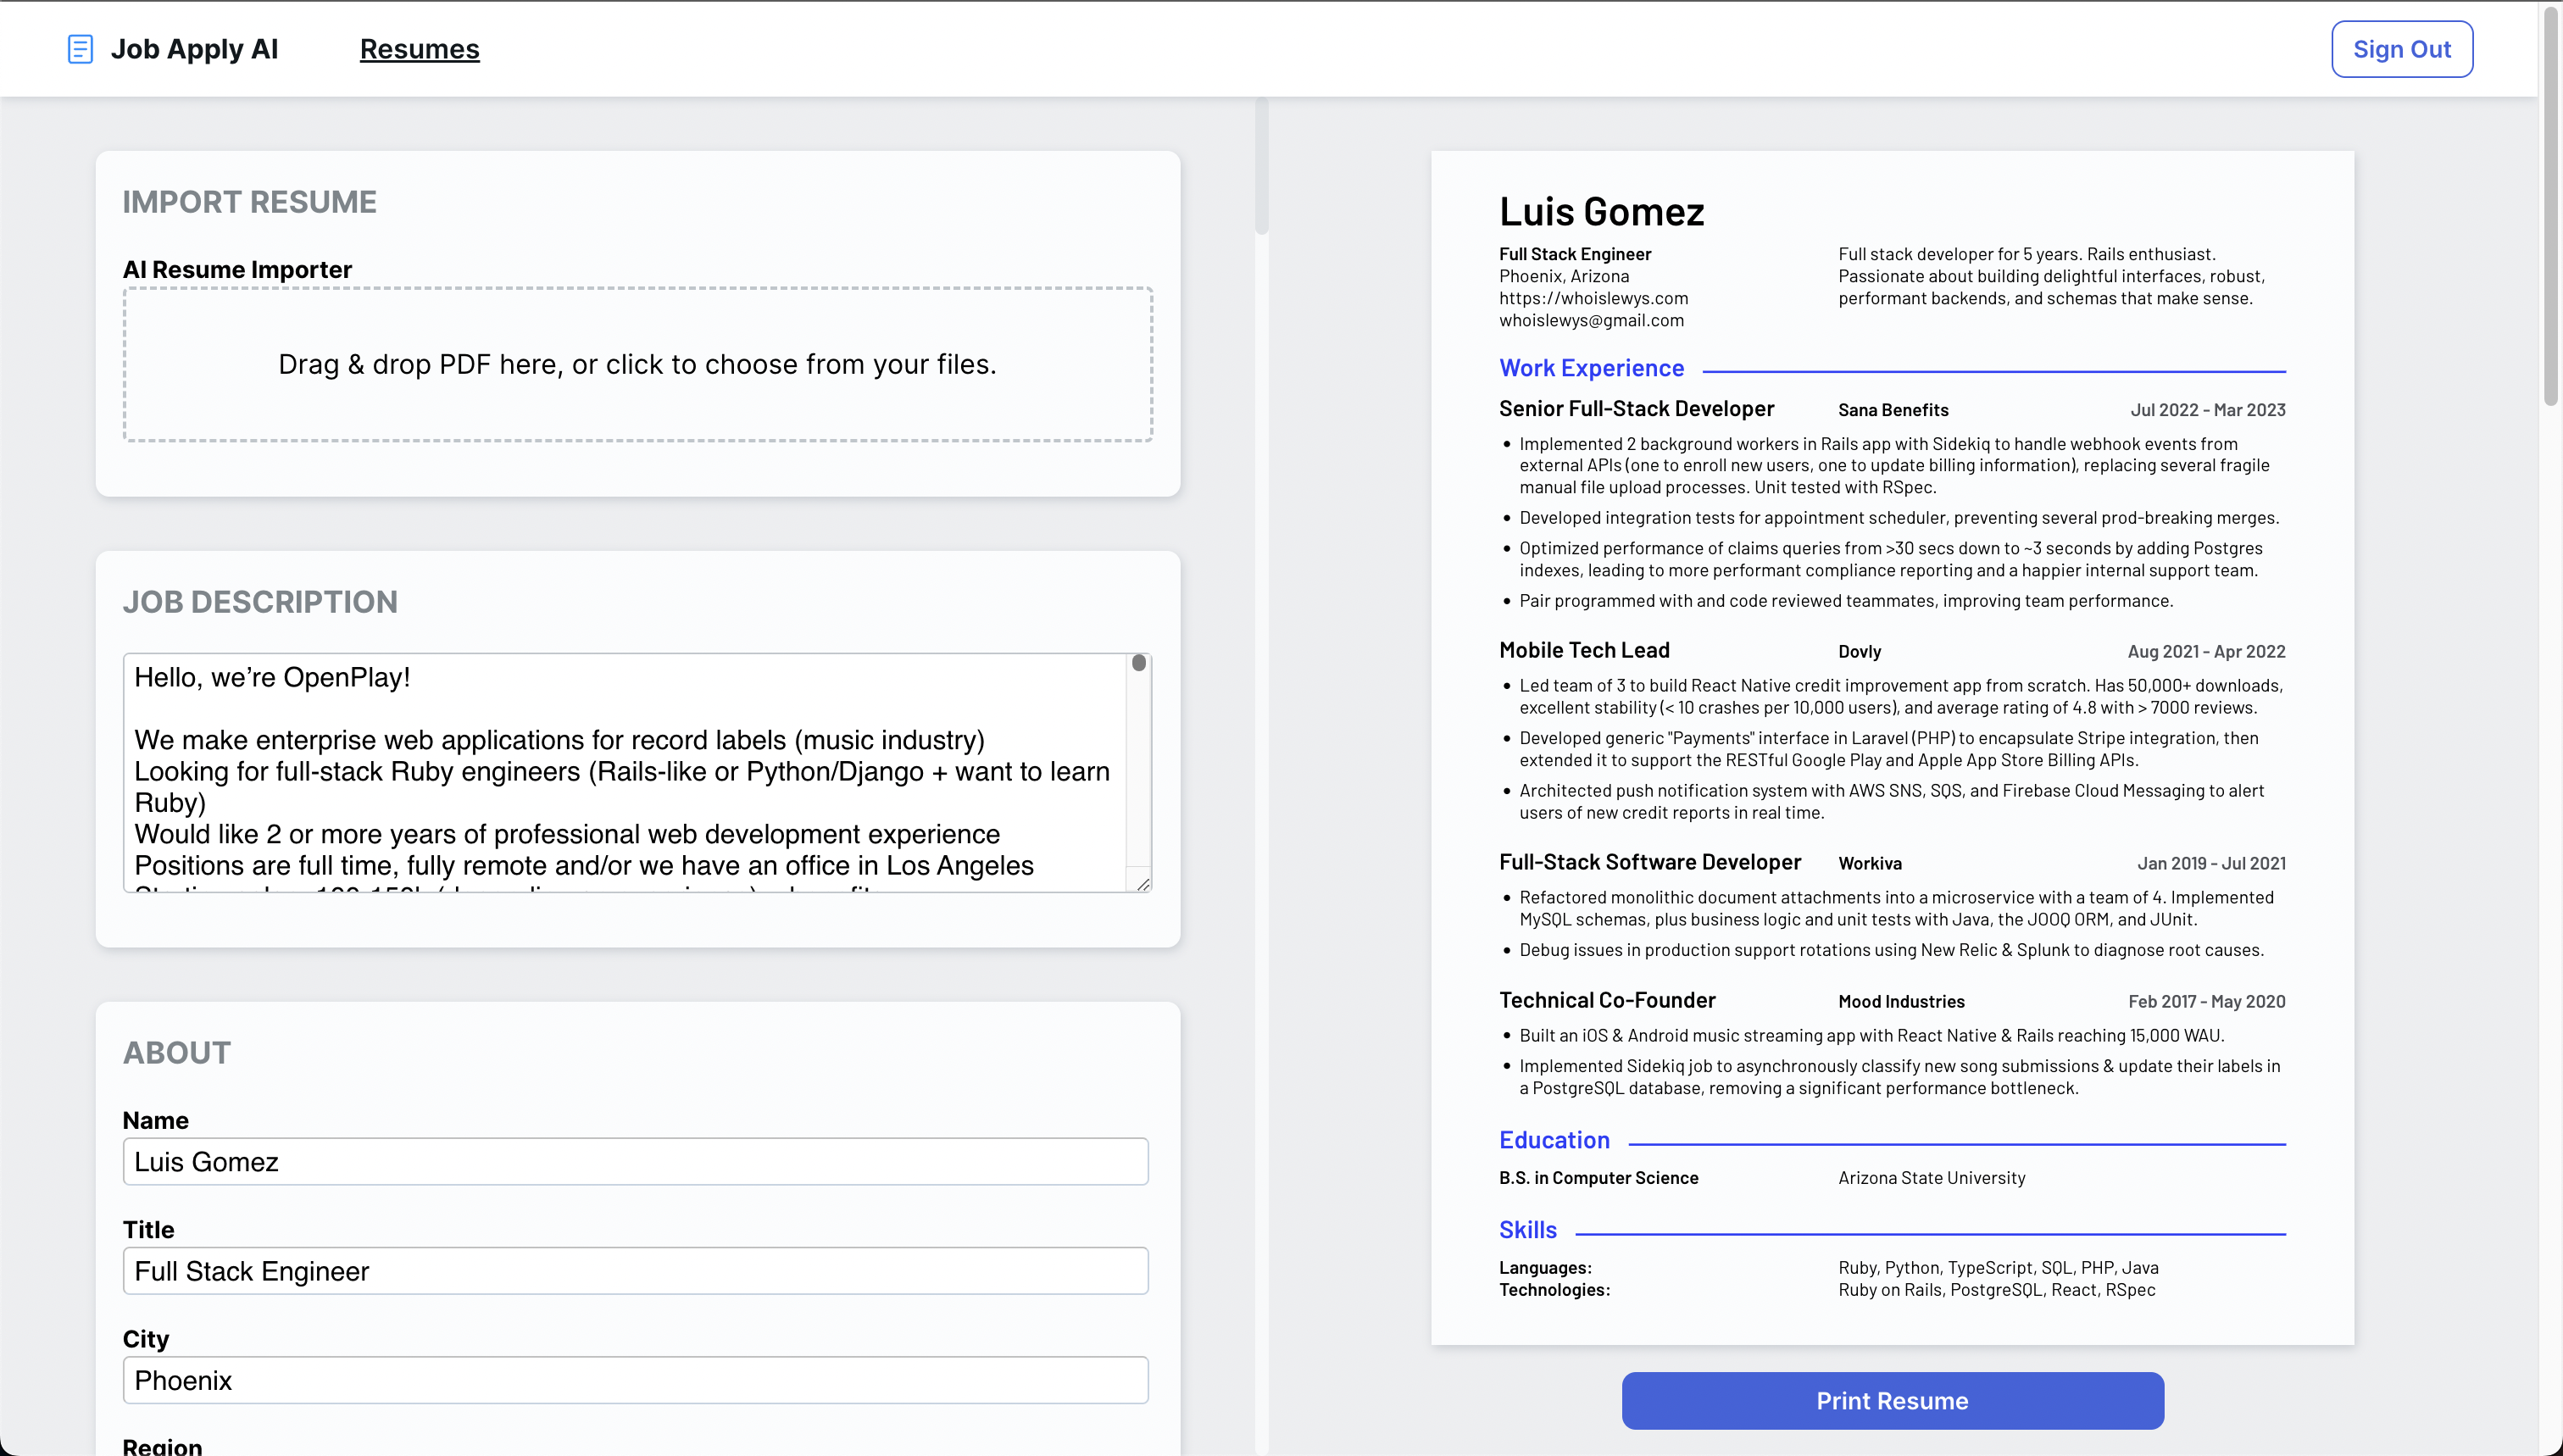Click the 'Technical Co-Founder' job title
This screenshot has width=2563, height=1456.
[x=1607, y=1000]
